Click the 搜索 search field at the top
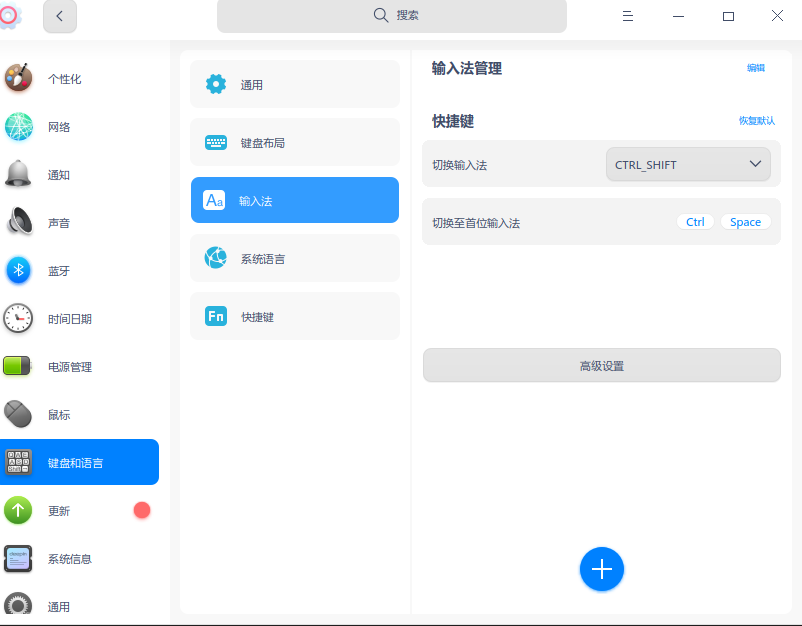Screen dimensions: 802x626 pos(392,16)
